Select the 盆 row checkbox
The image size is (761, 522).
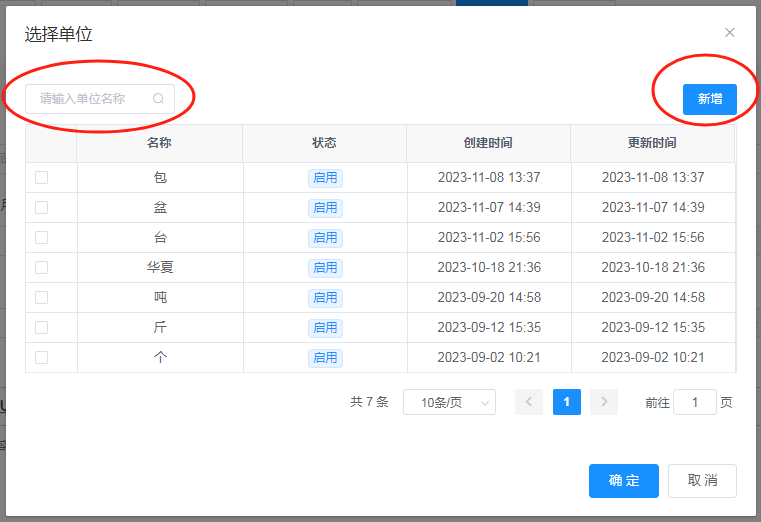coord(42,208)
